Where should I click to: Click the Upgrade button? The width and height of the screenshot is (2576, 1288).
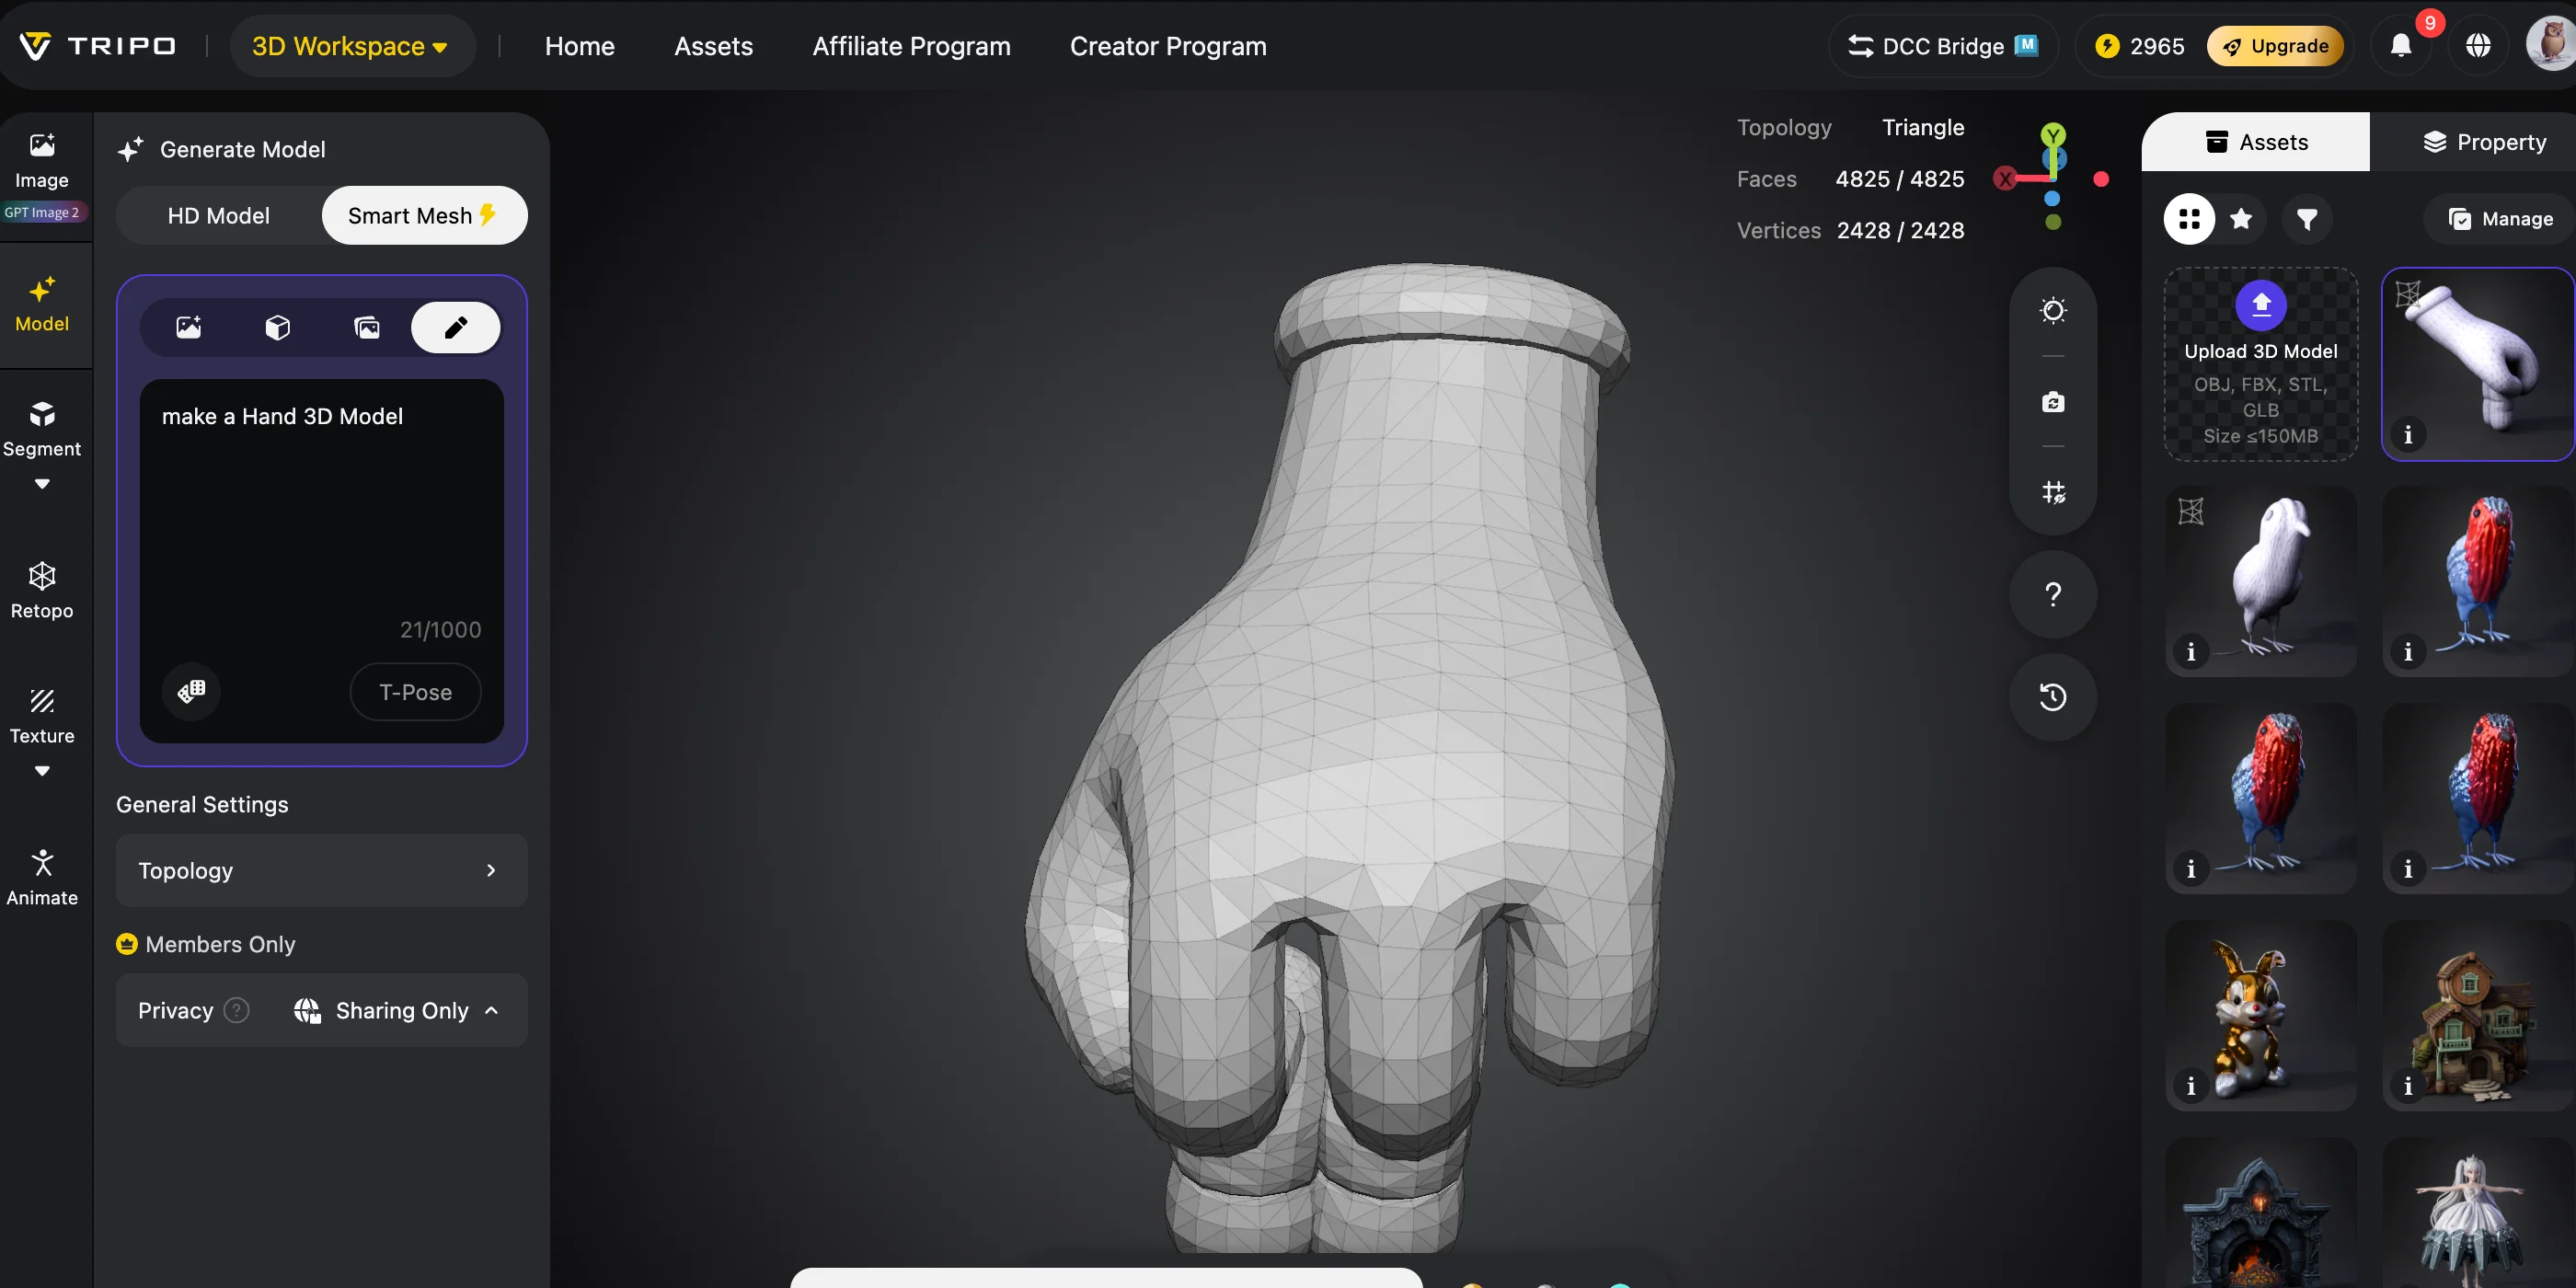coord(2275,46)
